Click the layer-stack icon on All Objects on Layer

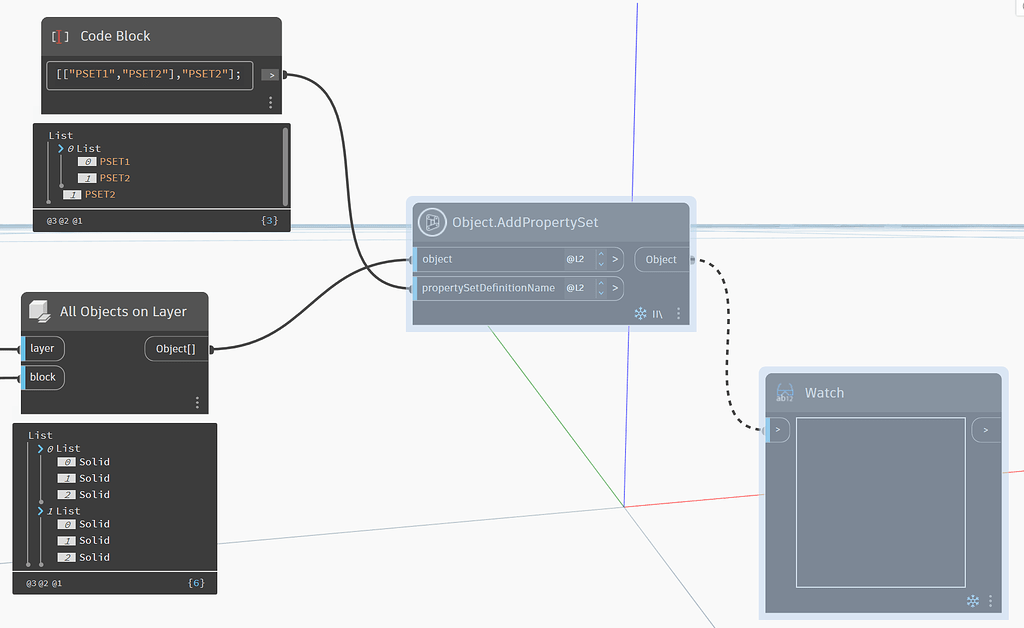coord(41,311)
